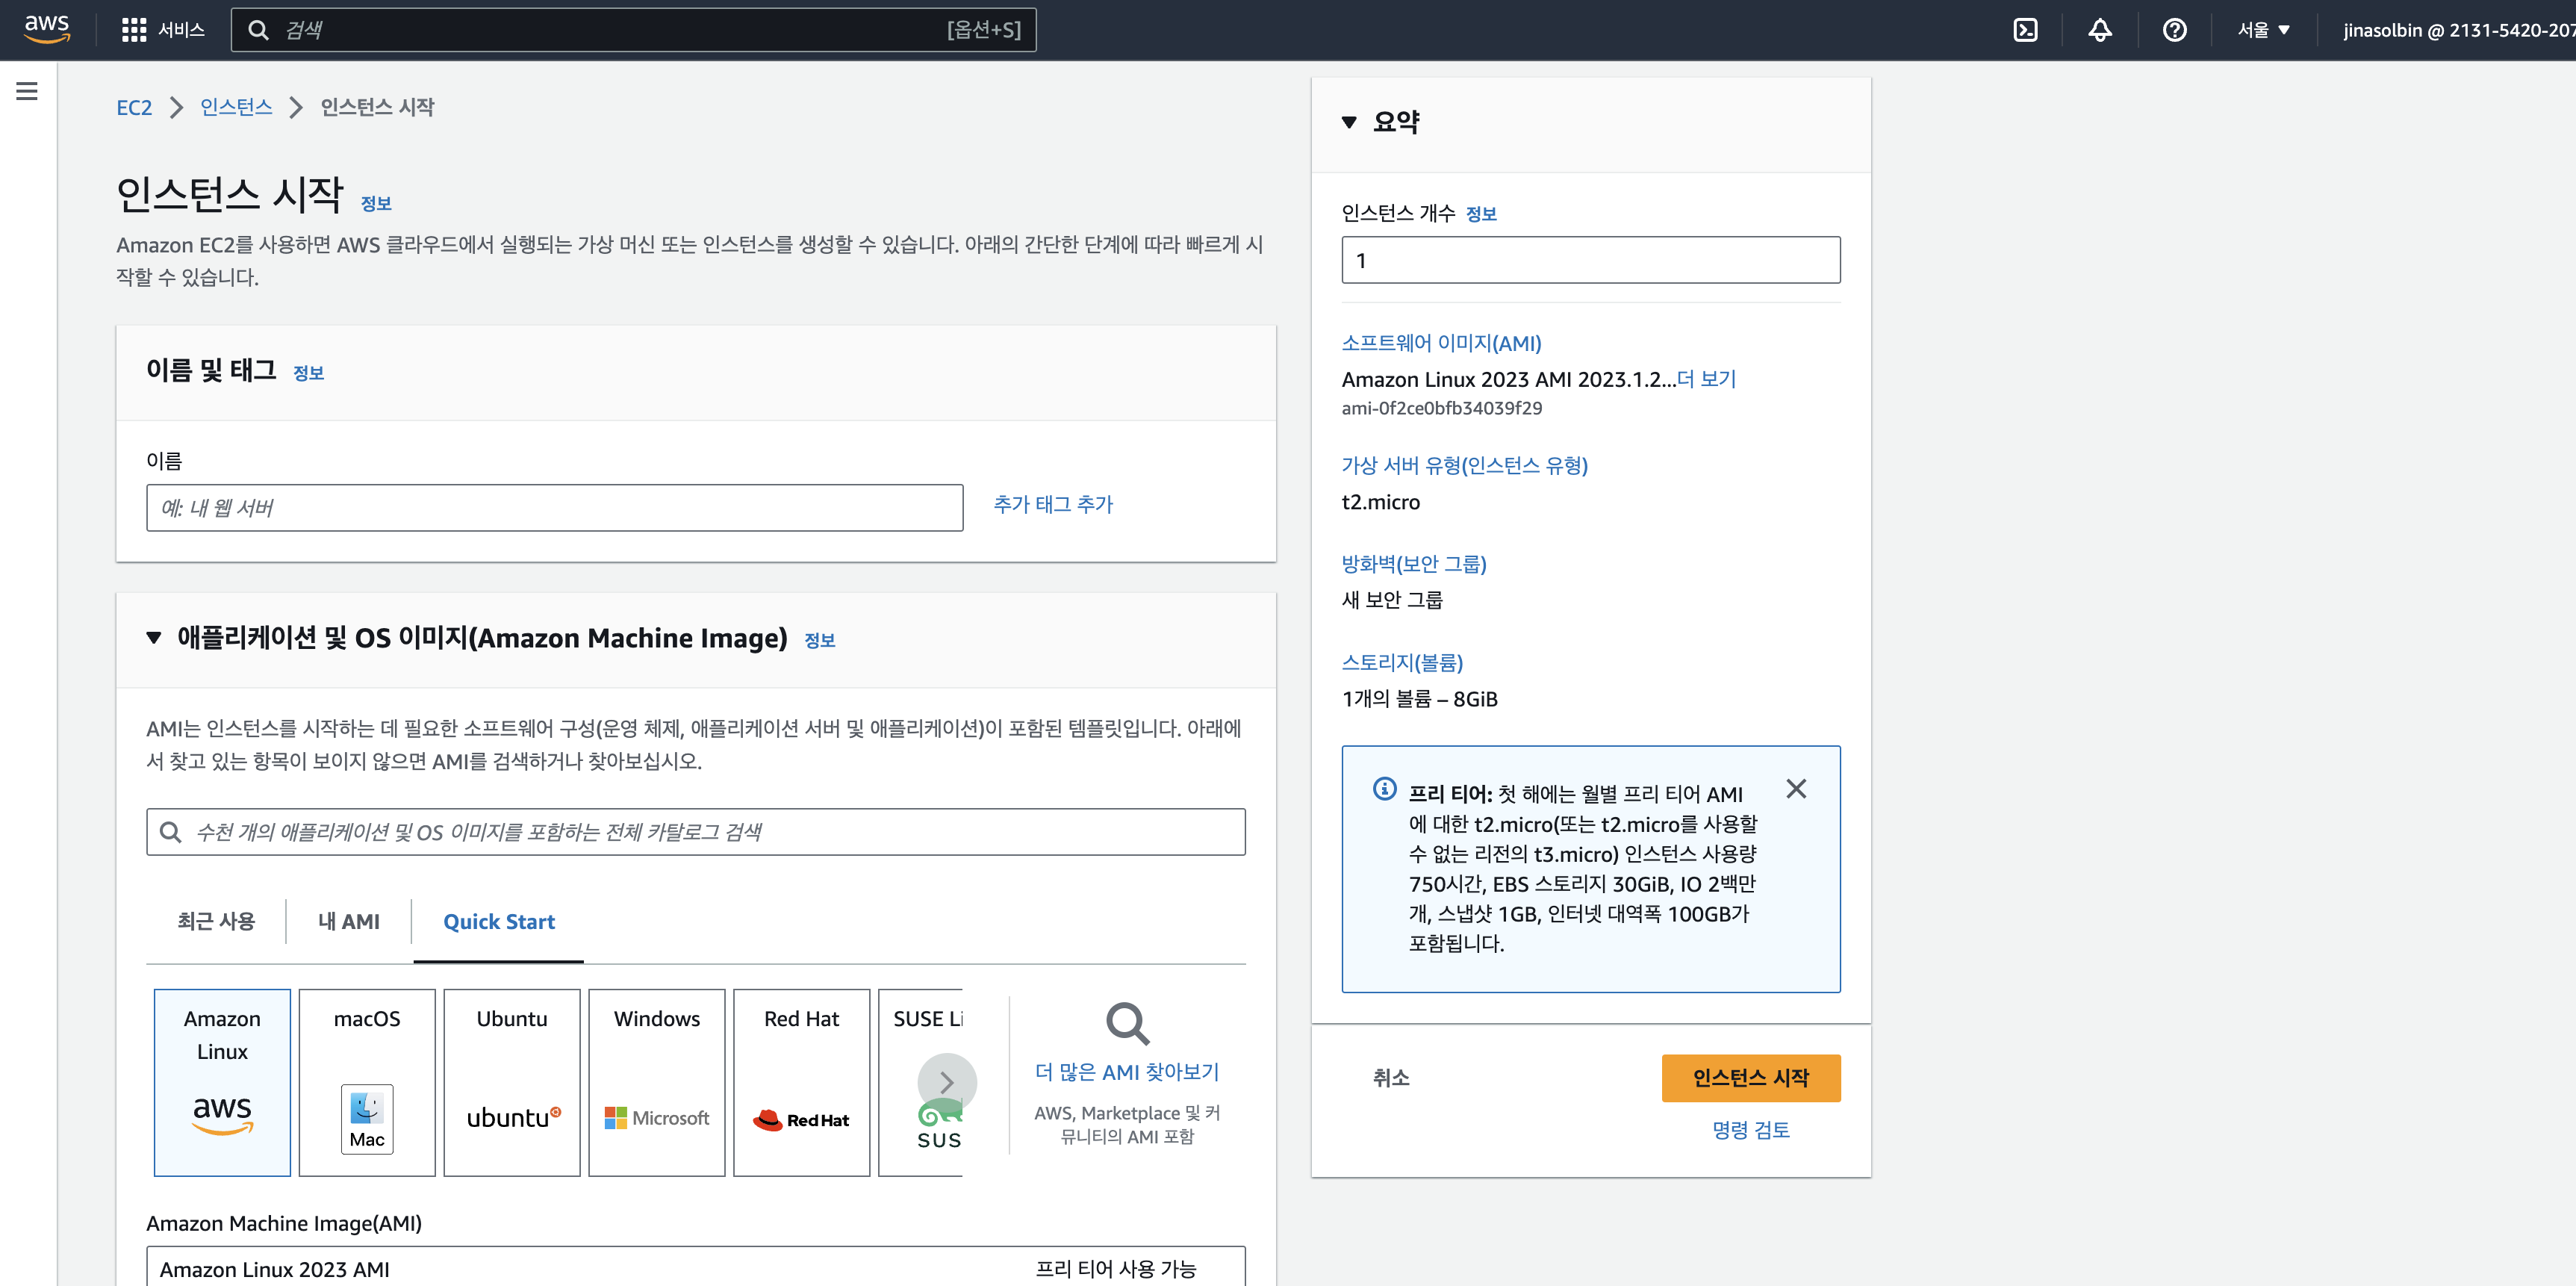Image resolution: width=2576 pixels, height=1286 pixels.
Task: Open the jinasolbin account menu
Action: point(2458,30)
